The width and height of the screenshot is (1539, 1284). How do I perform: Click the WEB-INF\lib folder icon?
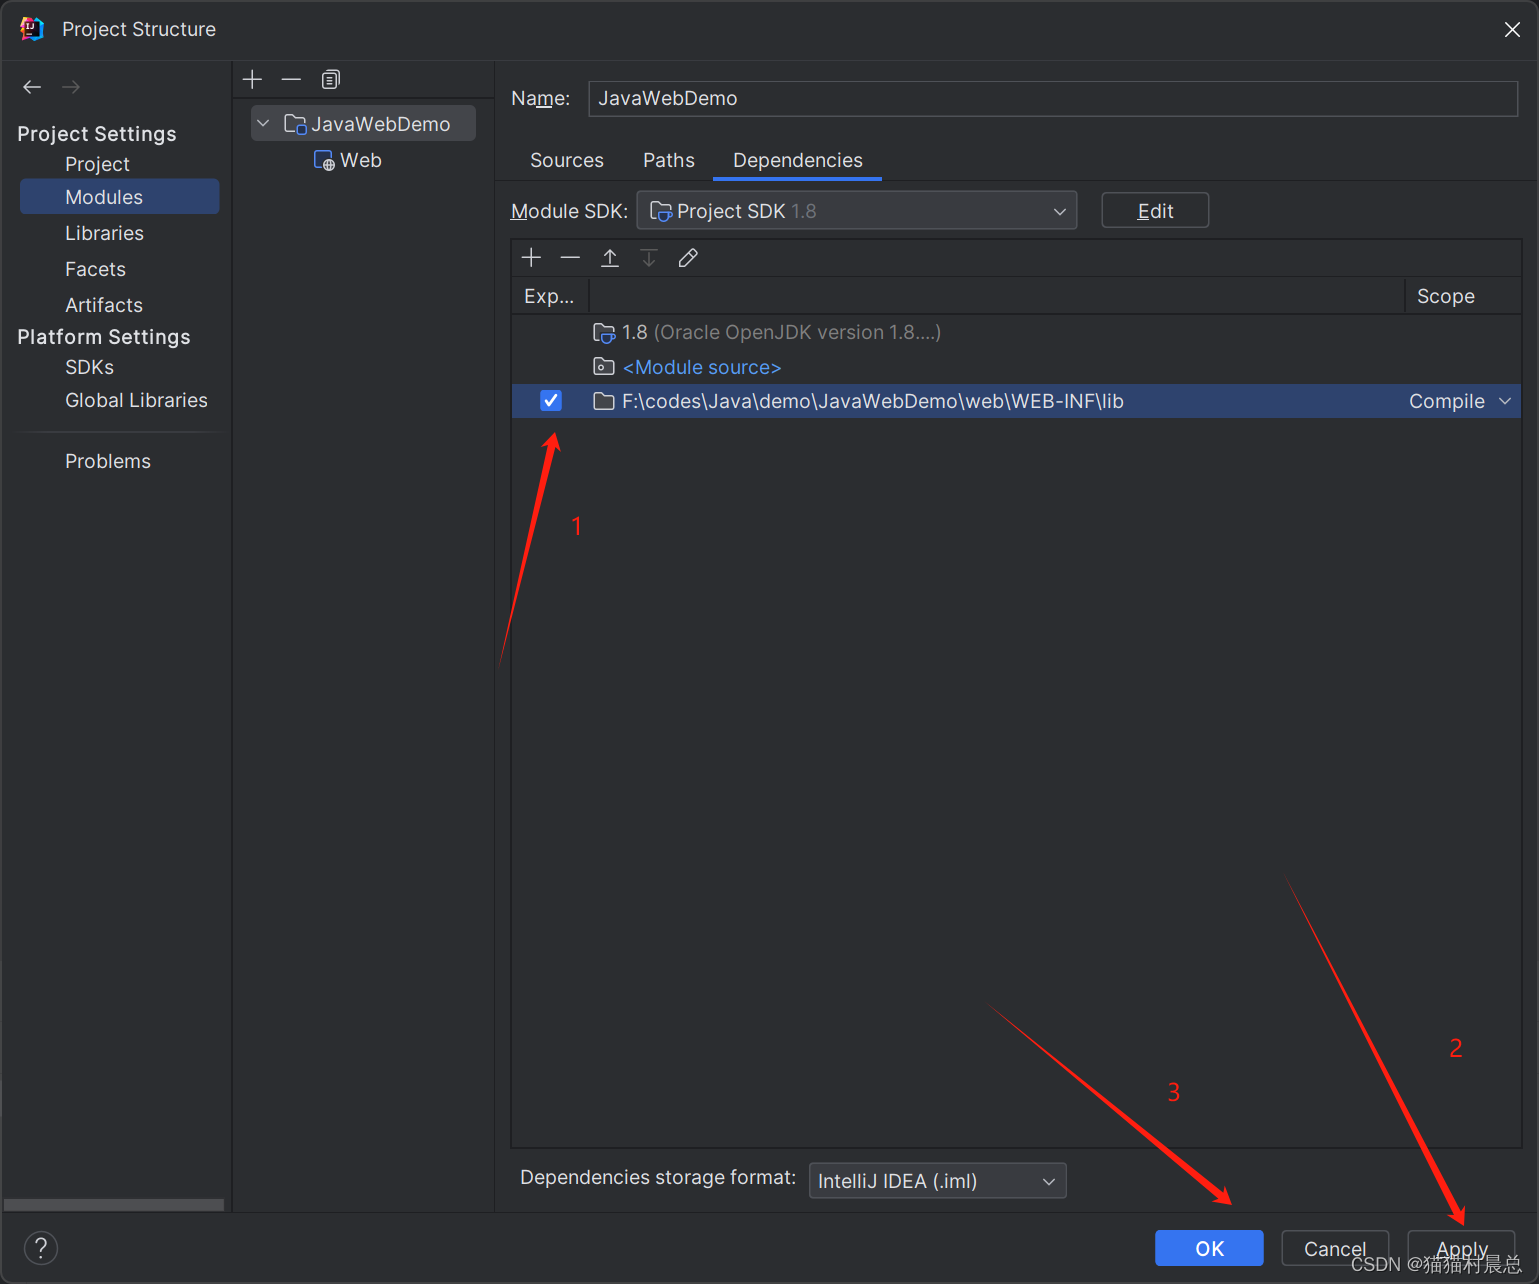[604, 401]
